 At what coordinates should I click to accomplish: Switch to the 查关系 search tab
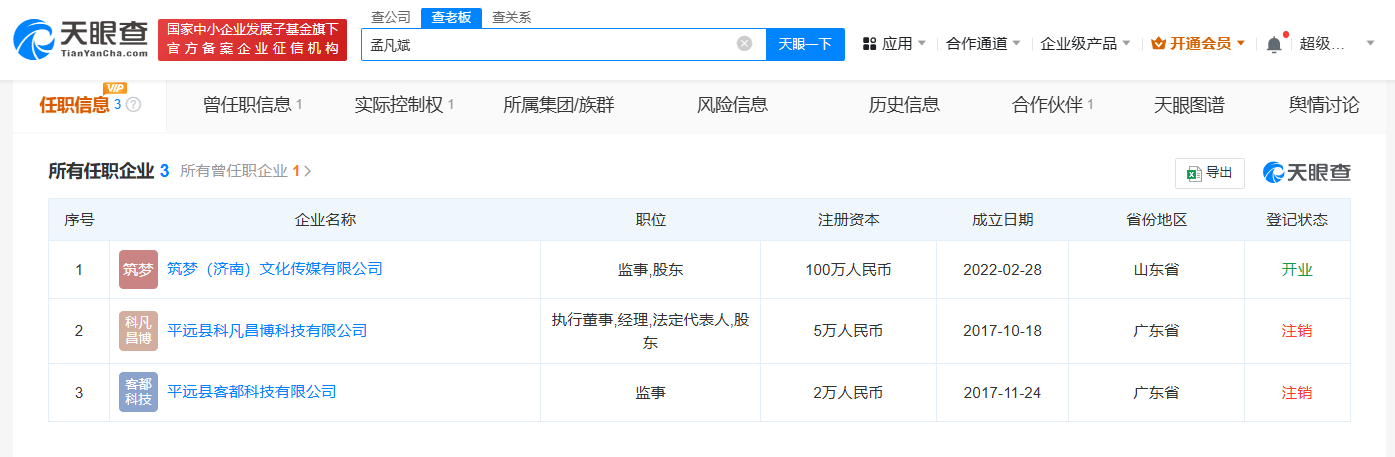[511, 17]
